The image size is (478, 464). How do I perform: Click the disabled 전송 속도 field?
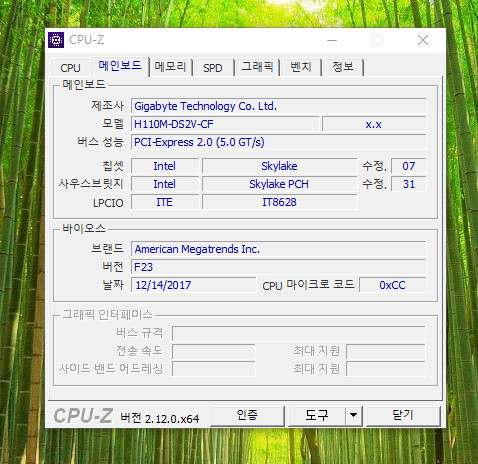click(x=214, y=351)
